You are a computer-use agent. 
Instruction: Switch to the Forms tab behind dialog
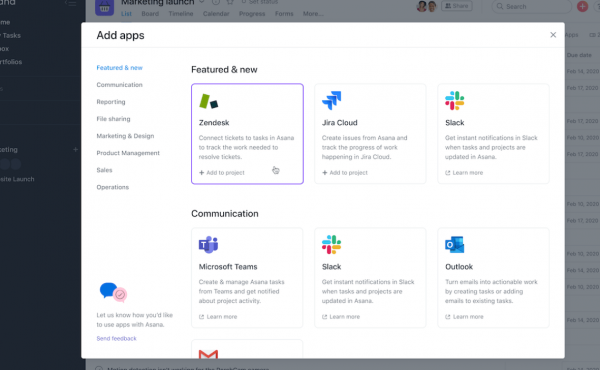click(x=284, y=14)
